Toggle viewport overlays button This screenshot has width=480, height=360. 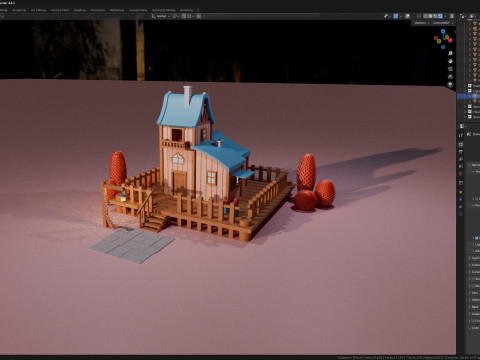pyautogui.click(x=407, y=16)
